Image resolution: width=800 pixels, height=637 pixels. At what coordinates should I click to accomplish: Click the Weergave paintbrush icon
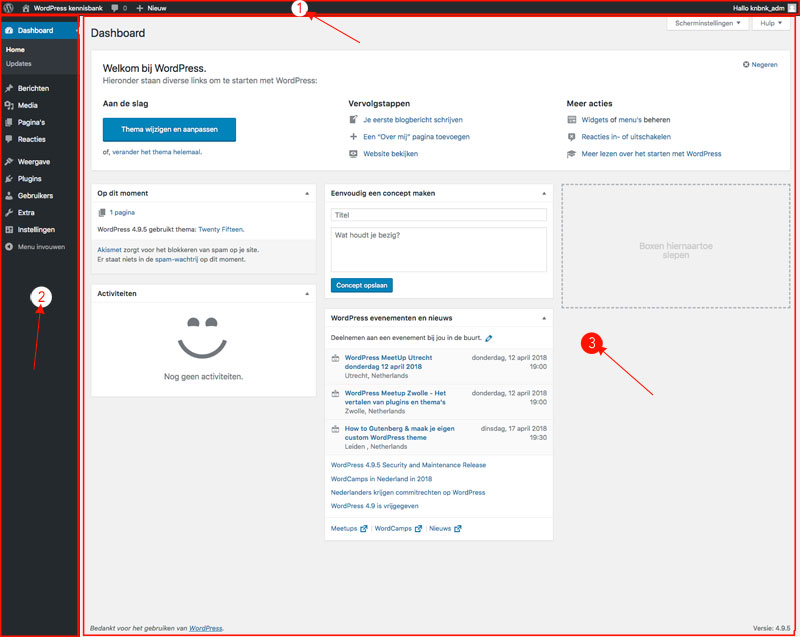(x=9, y=162)
